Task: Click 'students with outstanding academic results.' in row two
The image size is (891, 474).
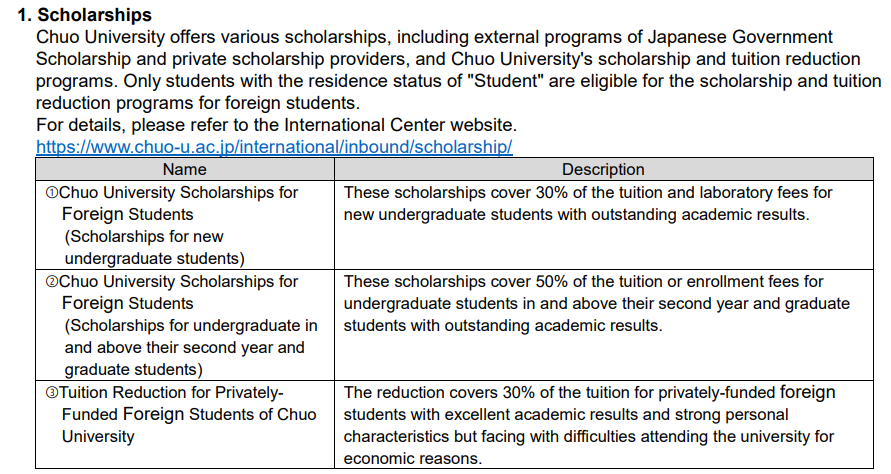Action: click(x=503, y=325)
